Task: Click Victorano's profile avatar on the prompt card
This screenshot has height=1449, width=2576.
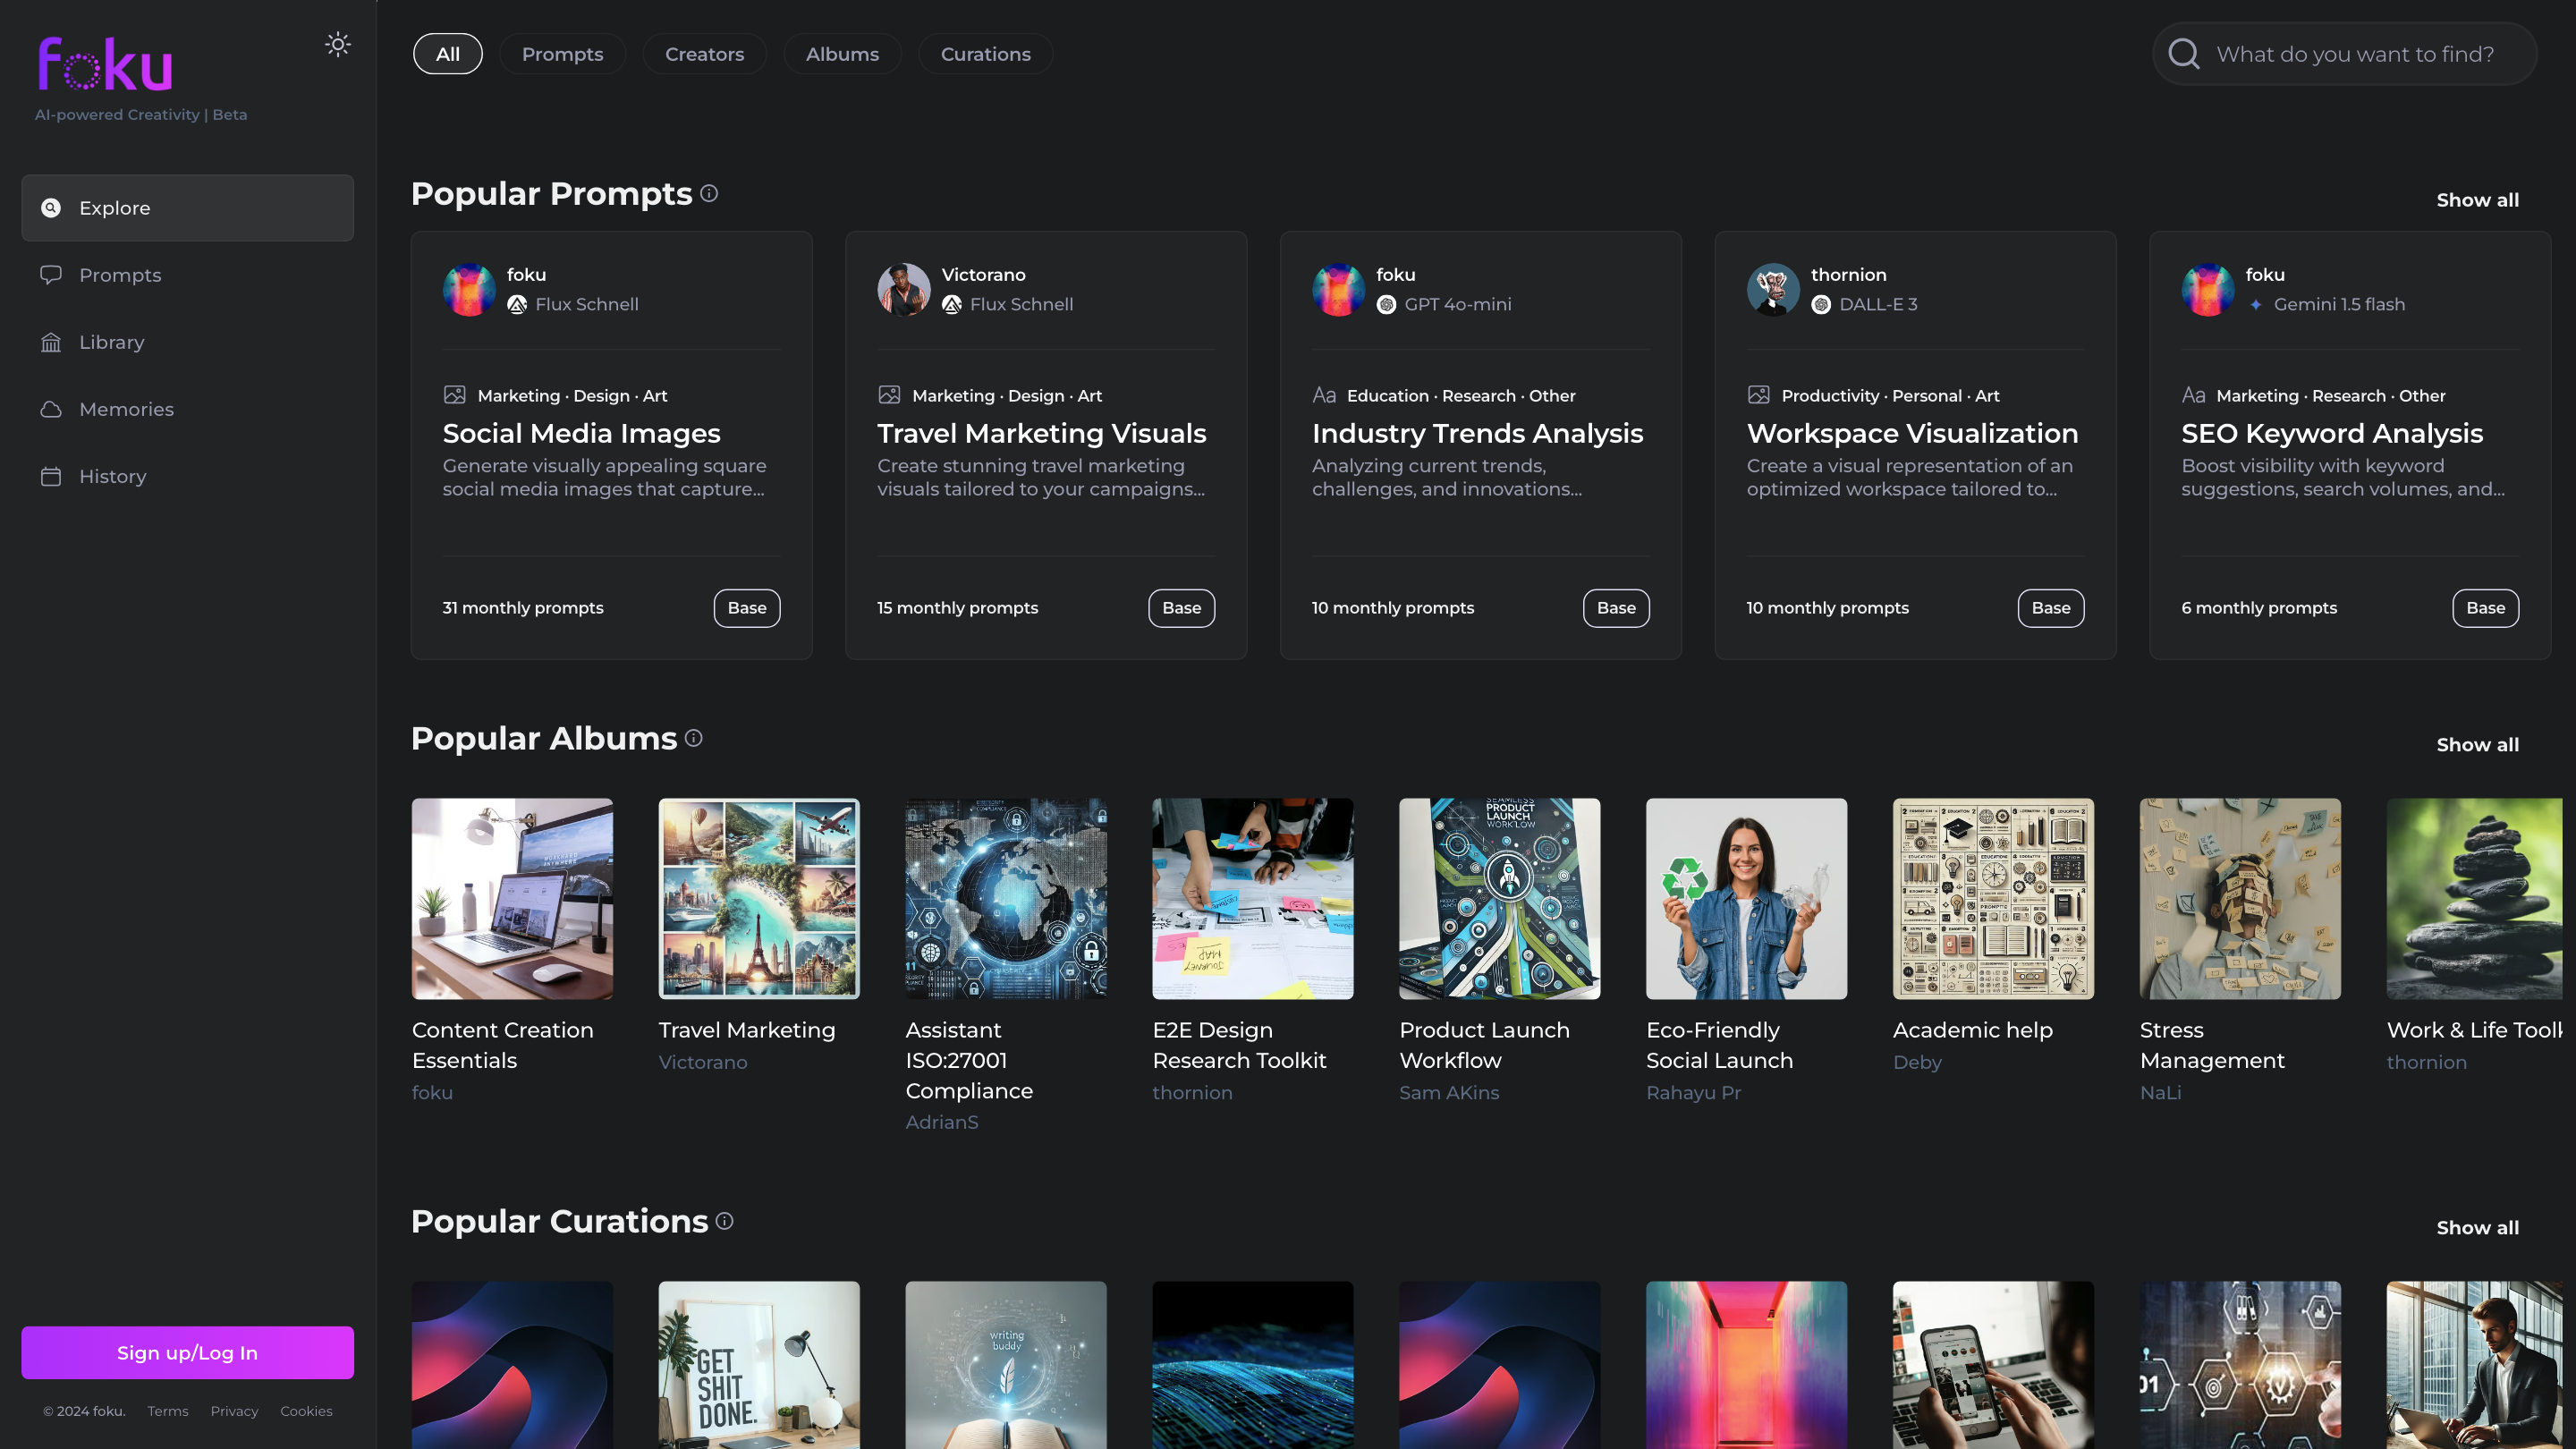Action: click(x=903, y=289)
